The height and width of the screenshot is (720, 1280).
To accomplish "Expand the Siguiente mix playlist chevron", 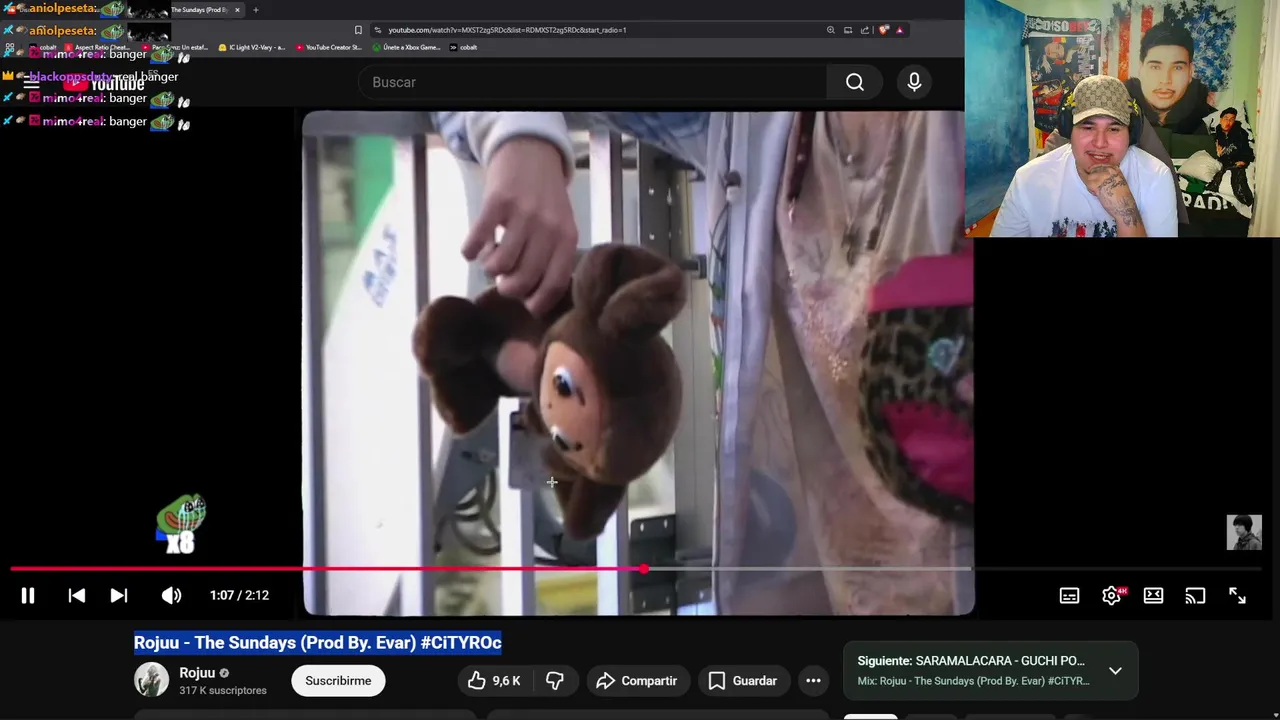I will click(1115, 671).
